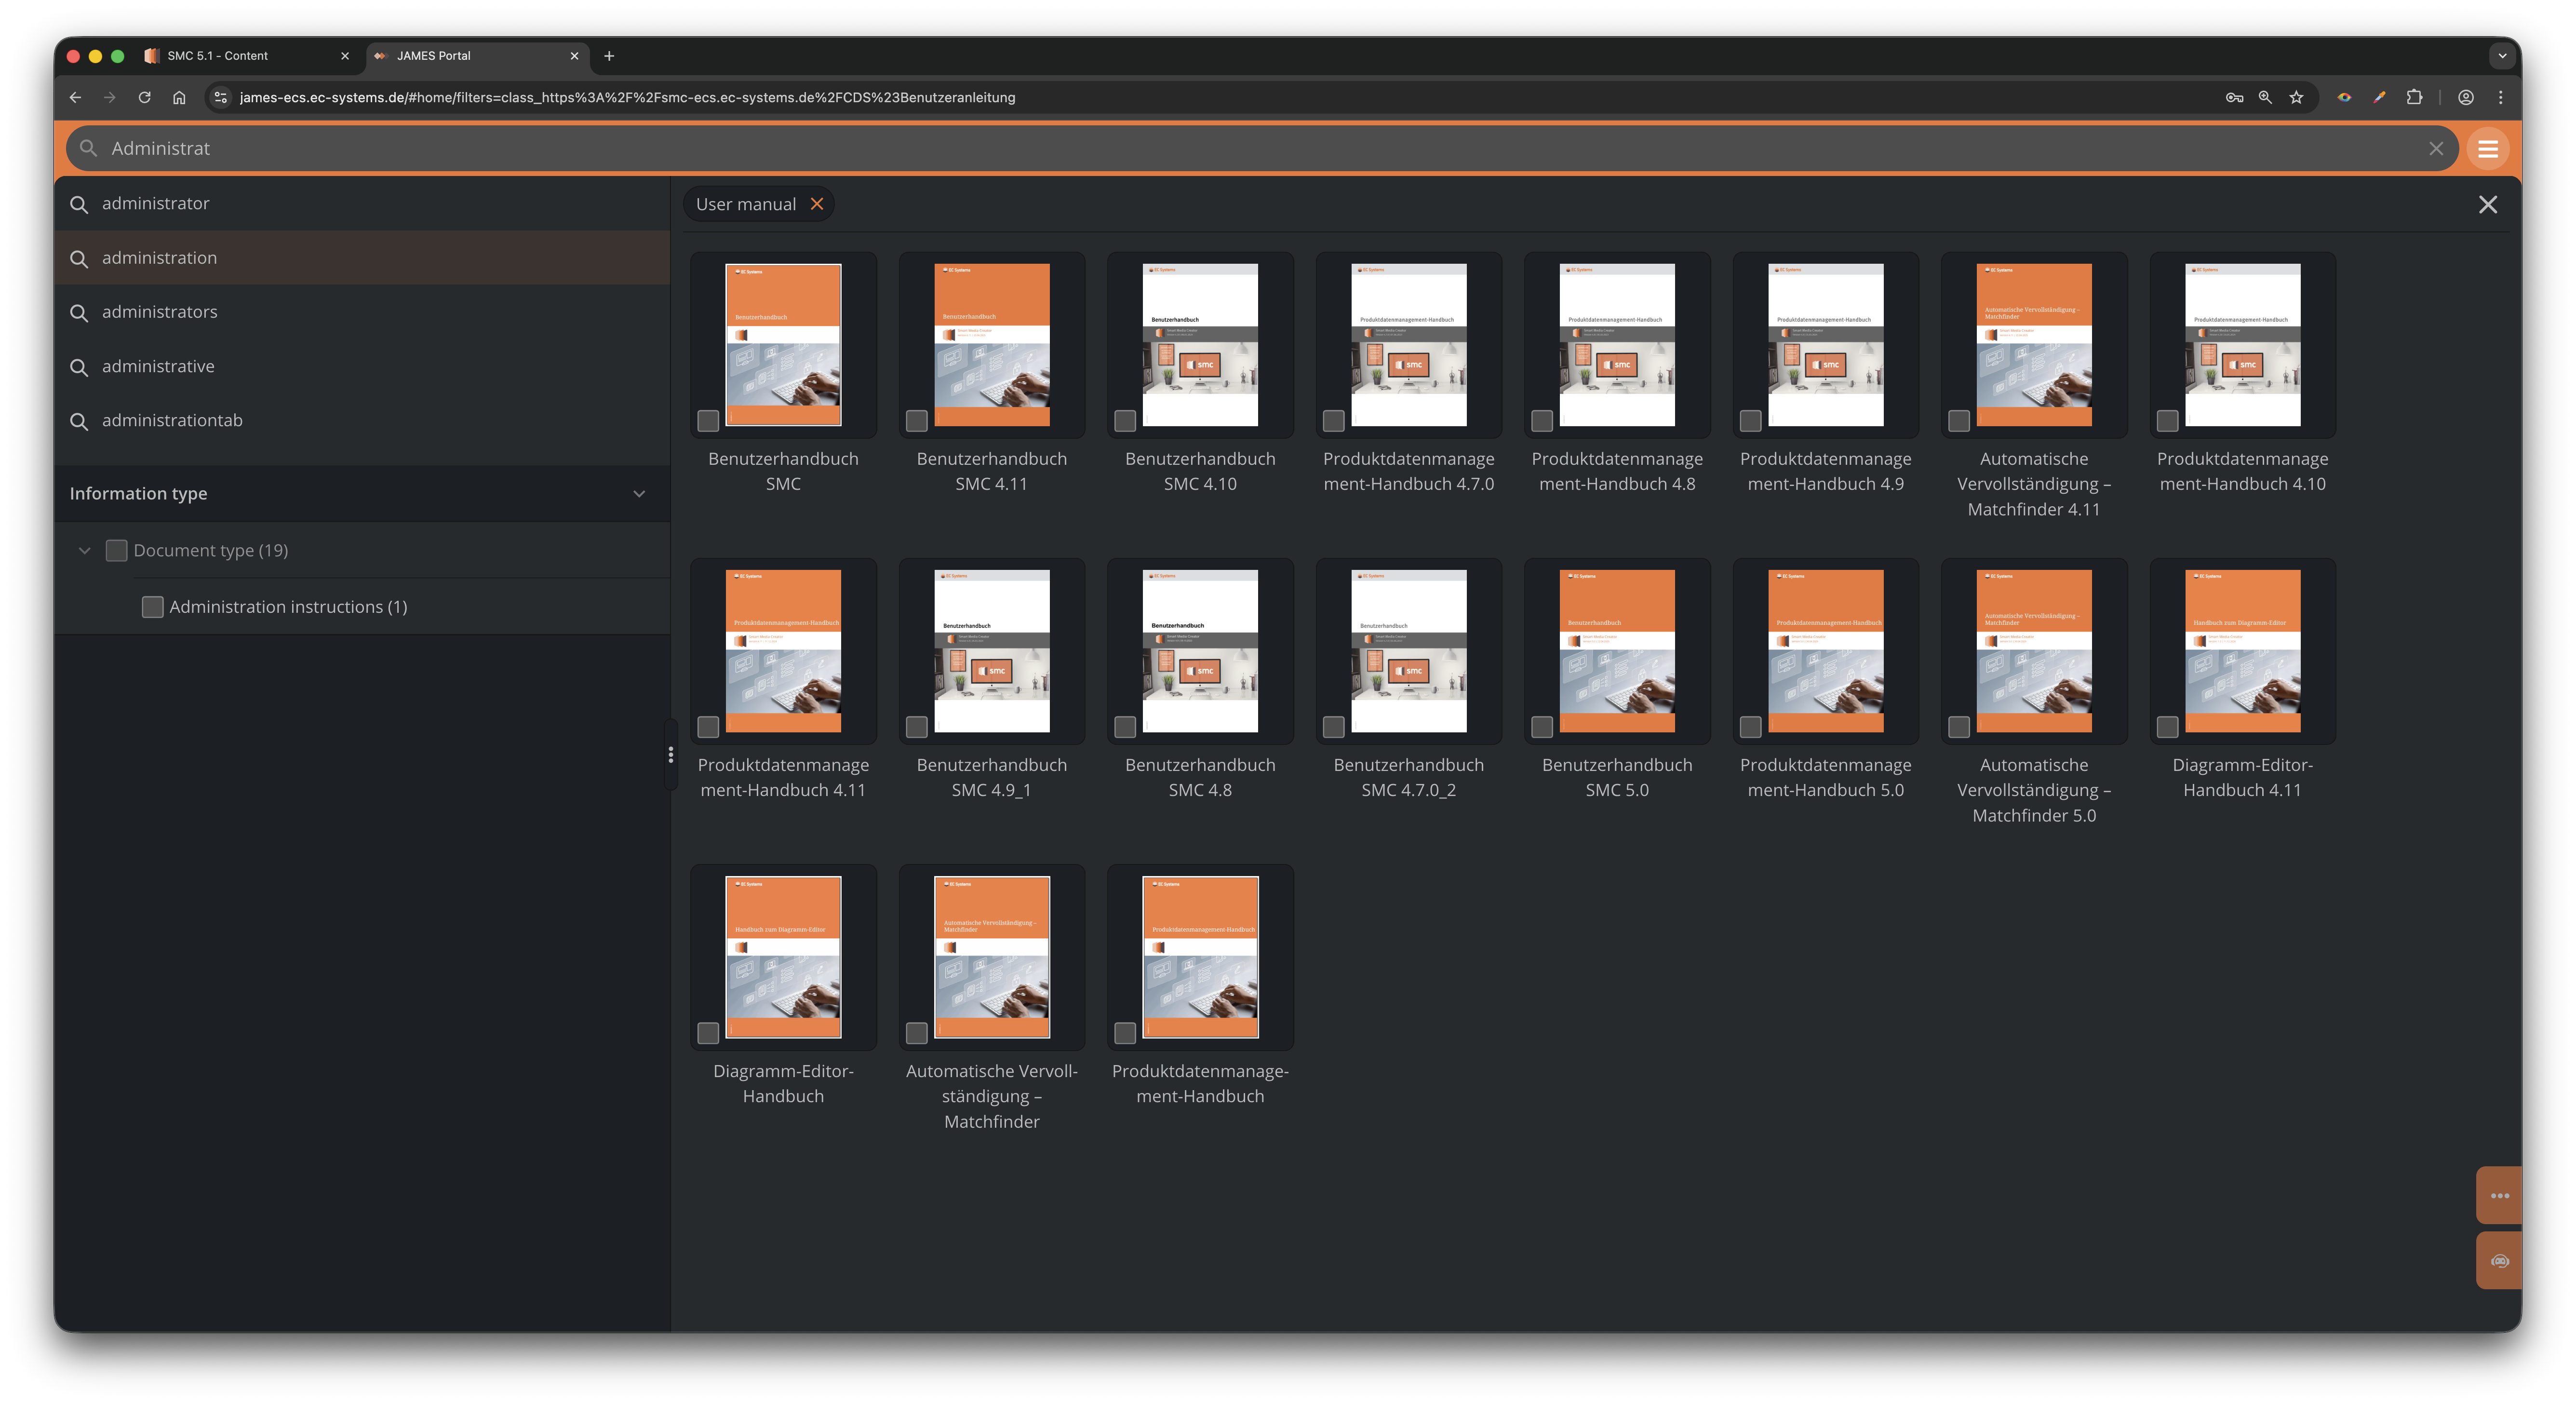
Task: Remove the User manual filter chip
Action: click(x=817, y=204)
